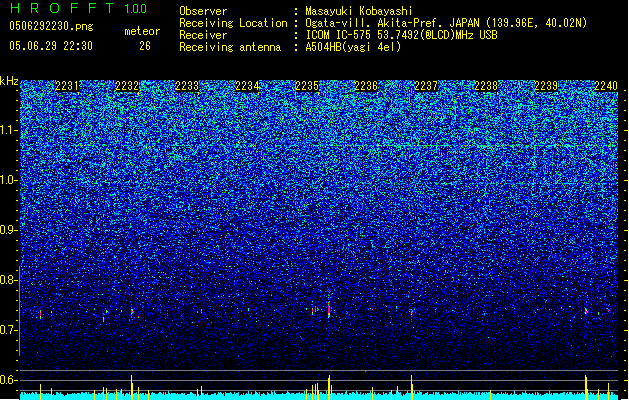Select the ICOM IC-575 53.7492 MHz USB text

(402, 35)
